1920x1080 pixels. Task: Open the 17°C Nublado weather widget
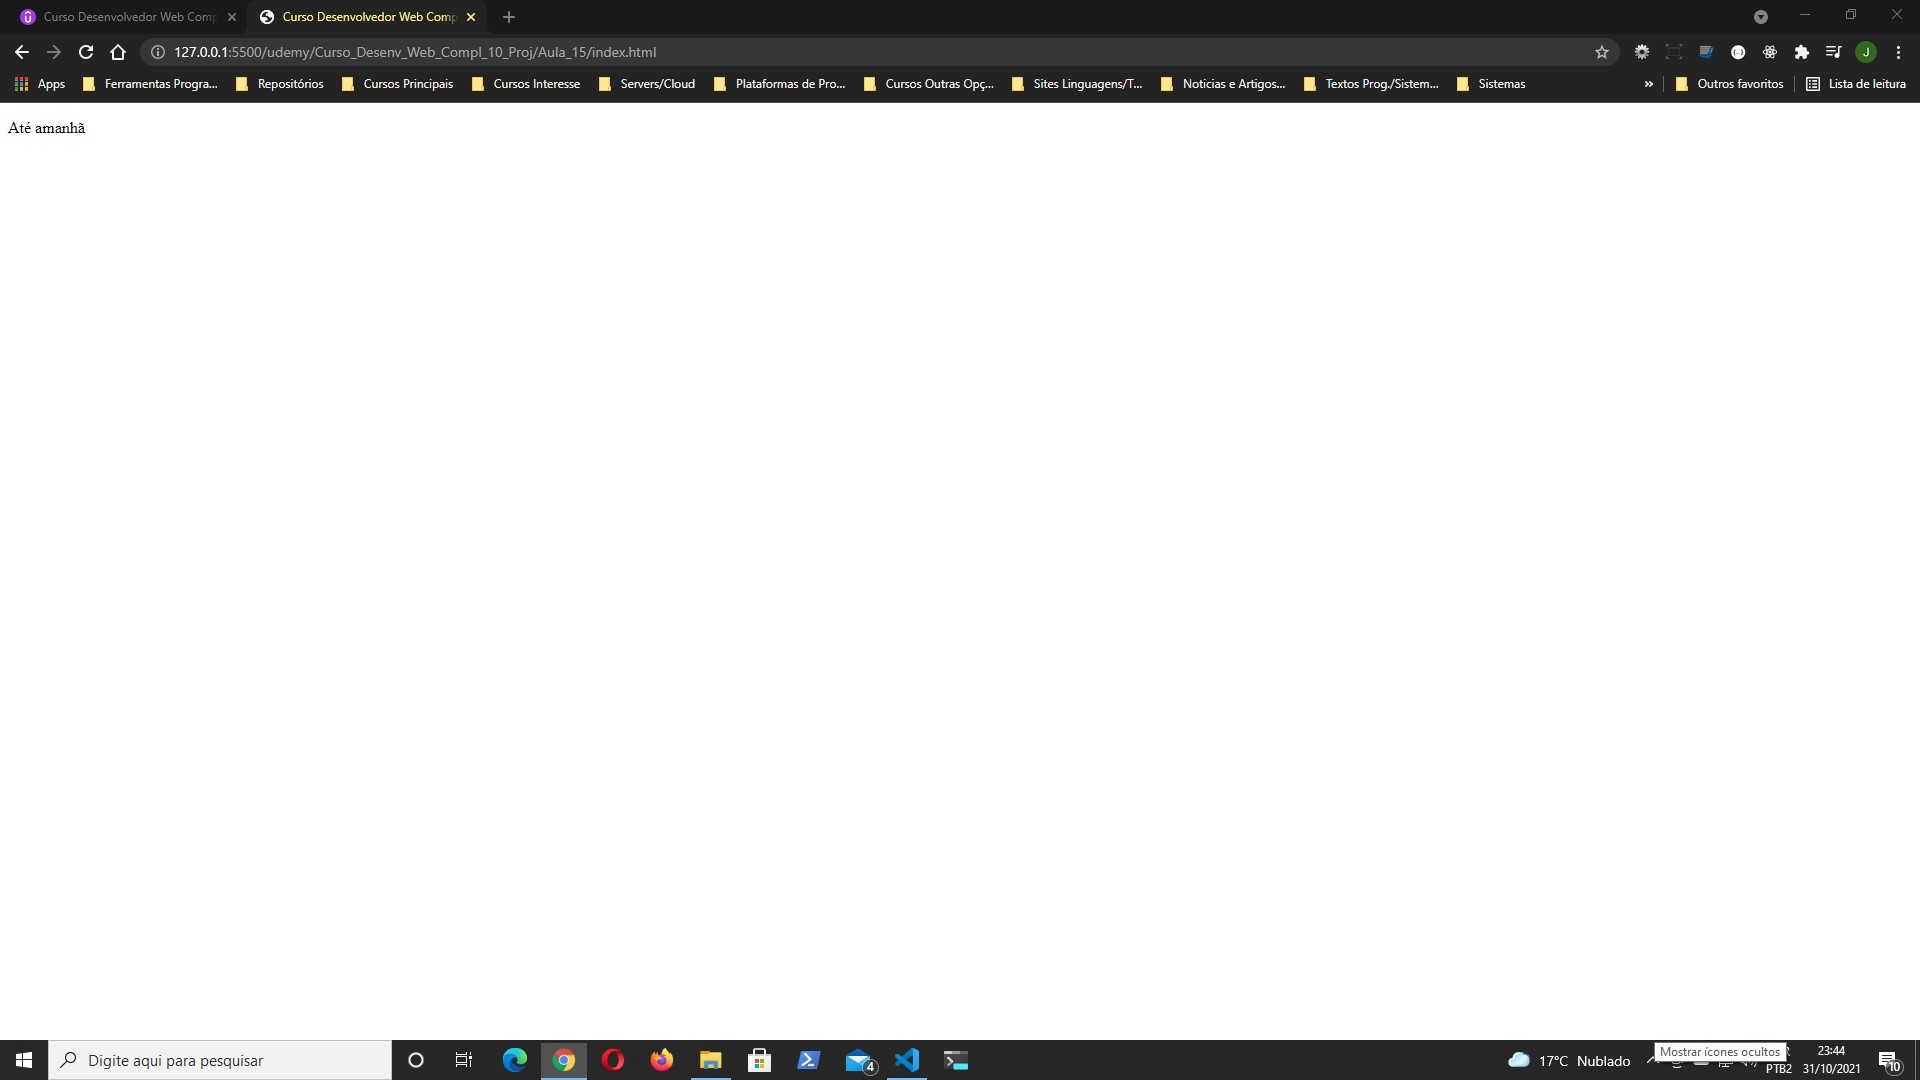click(1570, 1060)
